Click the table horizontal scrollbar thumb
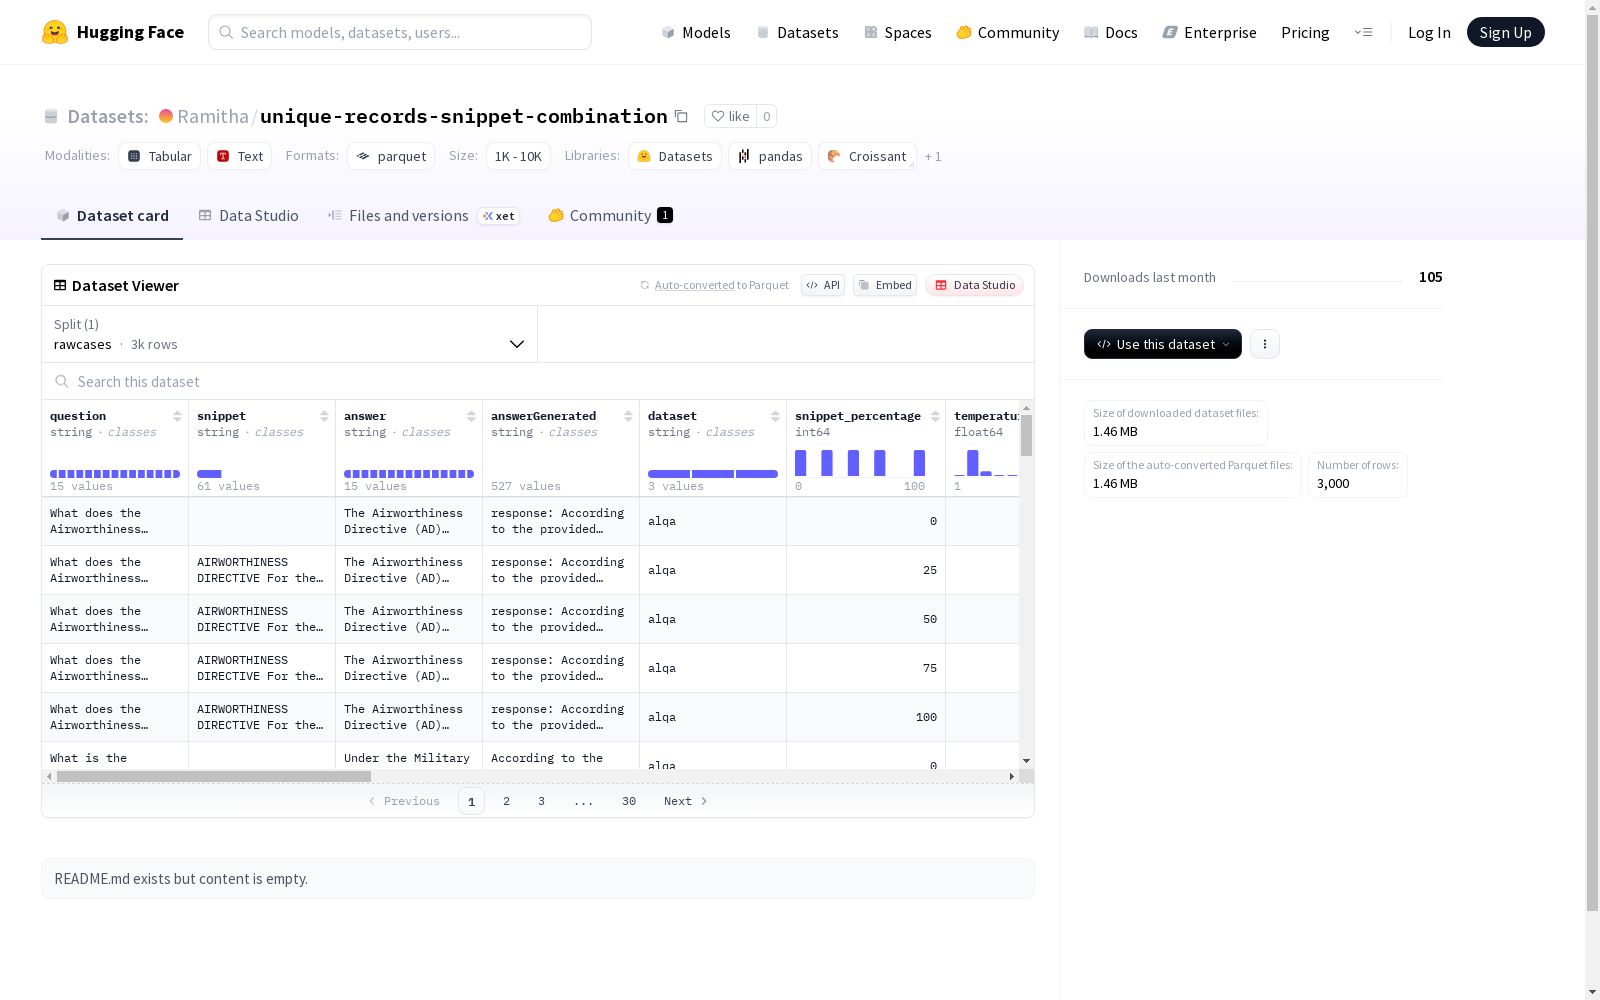This screenshot has width=1600, height=1000. click(x=214, y=776)
